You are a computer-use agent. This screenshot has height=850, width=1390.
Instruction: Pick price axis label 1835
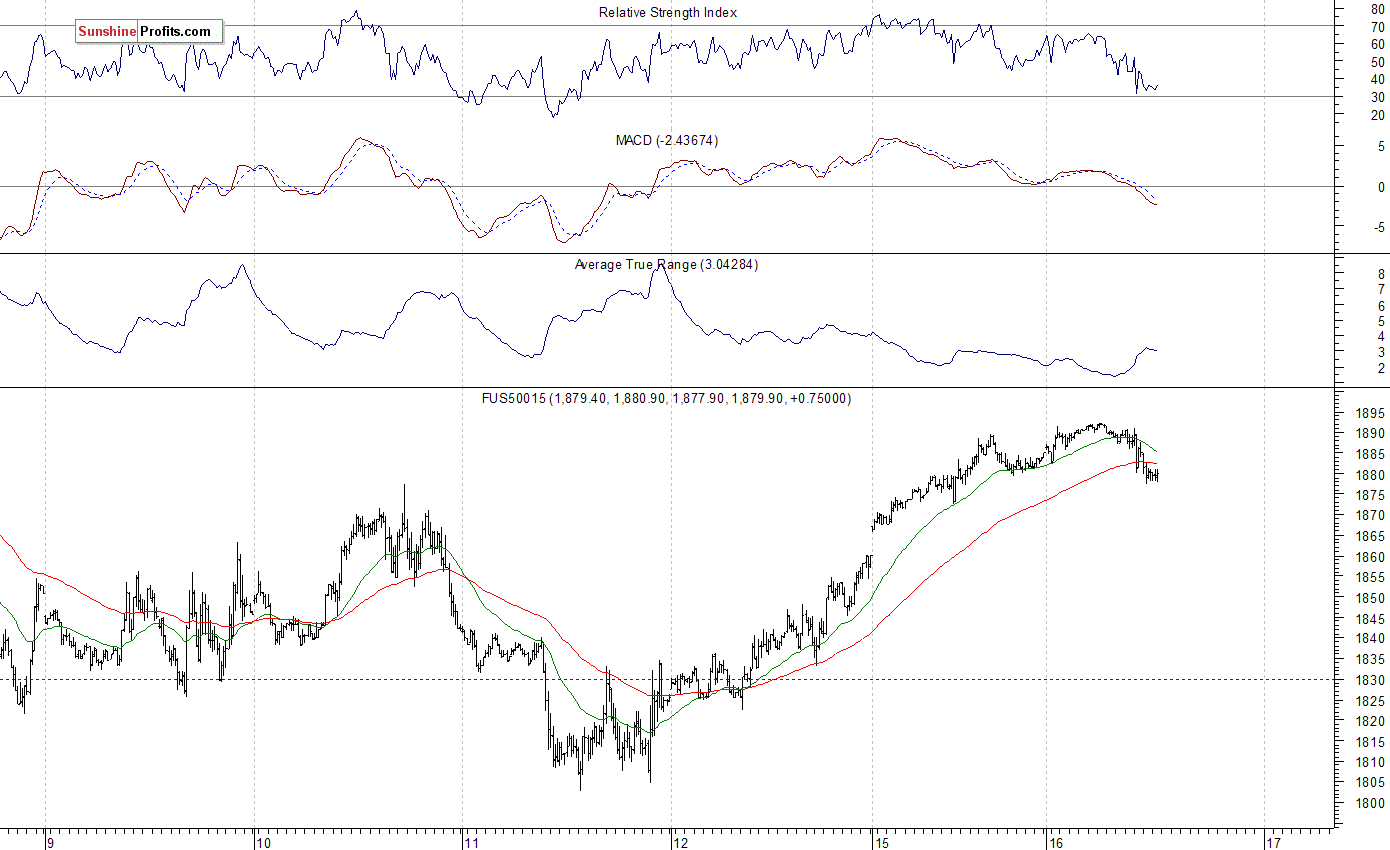pyautogui.click(x=1372, y=660)
